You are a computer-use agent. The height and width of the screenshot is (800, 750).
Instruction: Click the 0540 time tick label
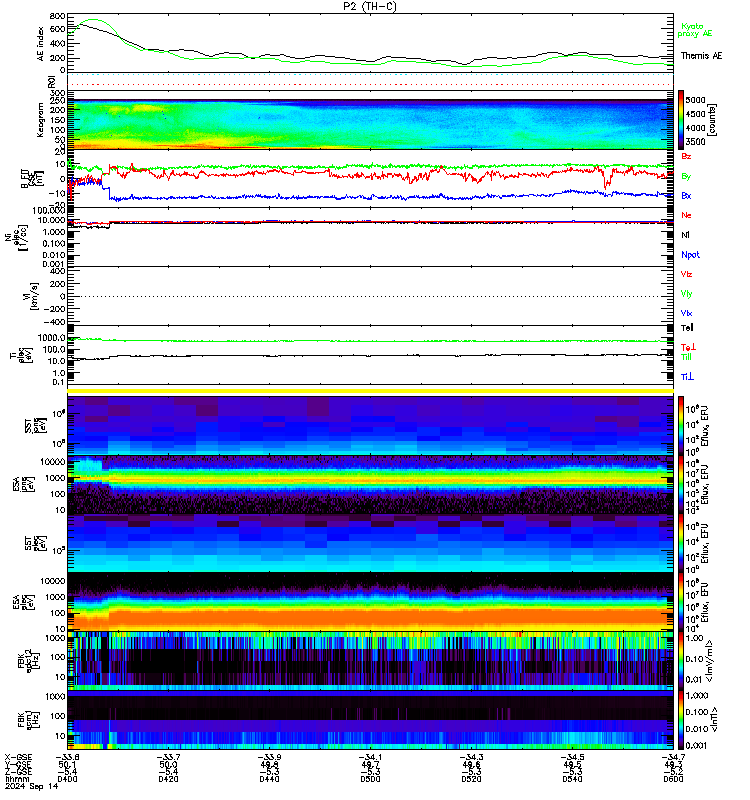point(572,779)
